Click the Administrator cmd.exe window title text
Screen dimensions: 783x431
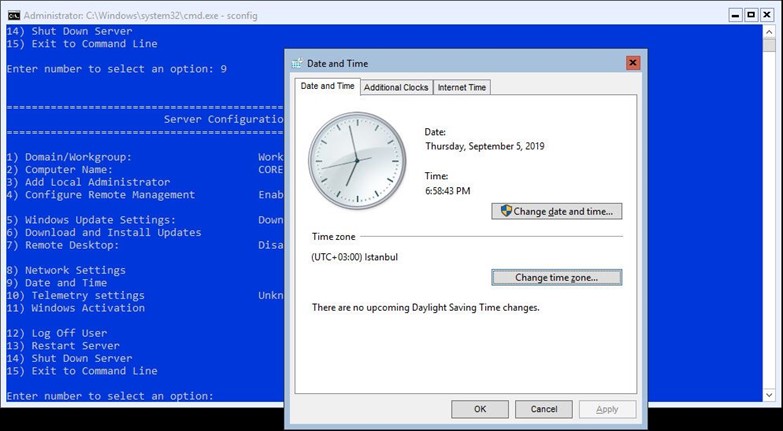[x=140, y=15]
